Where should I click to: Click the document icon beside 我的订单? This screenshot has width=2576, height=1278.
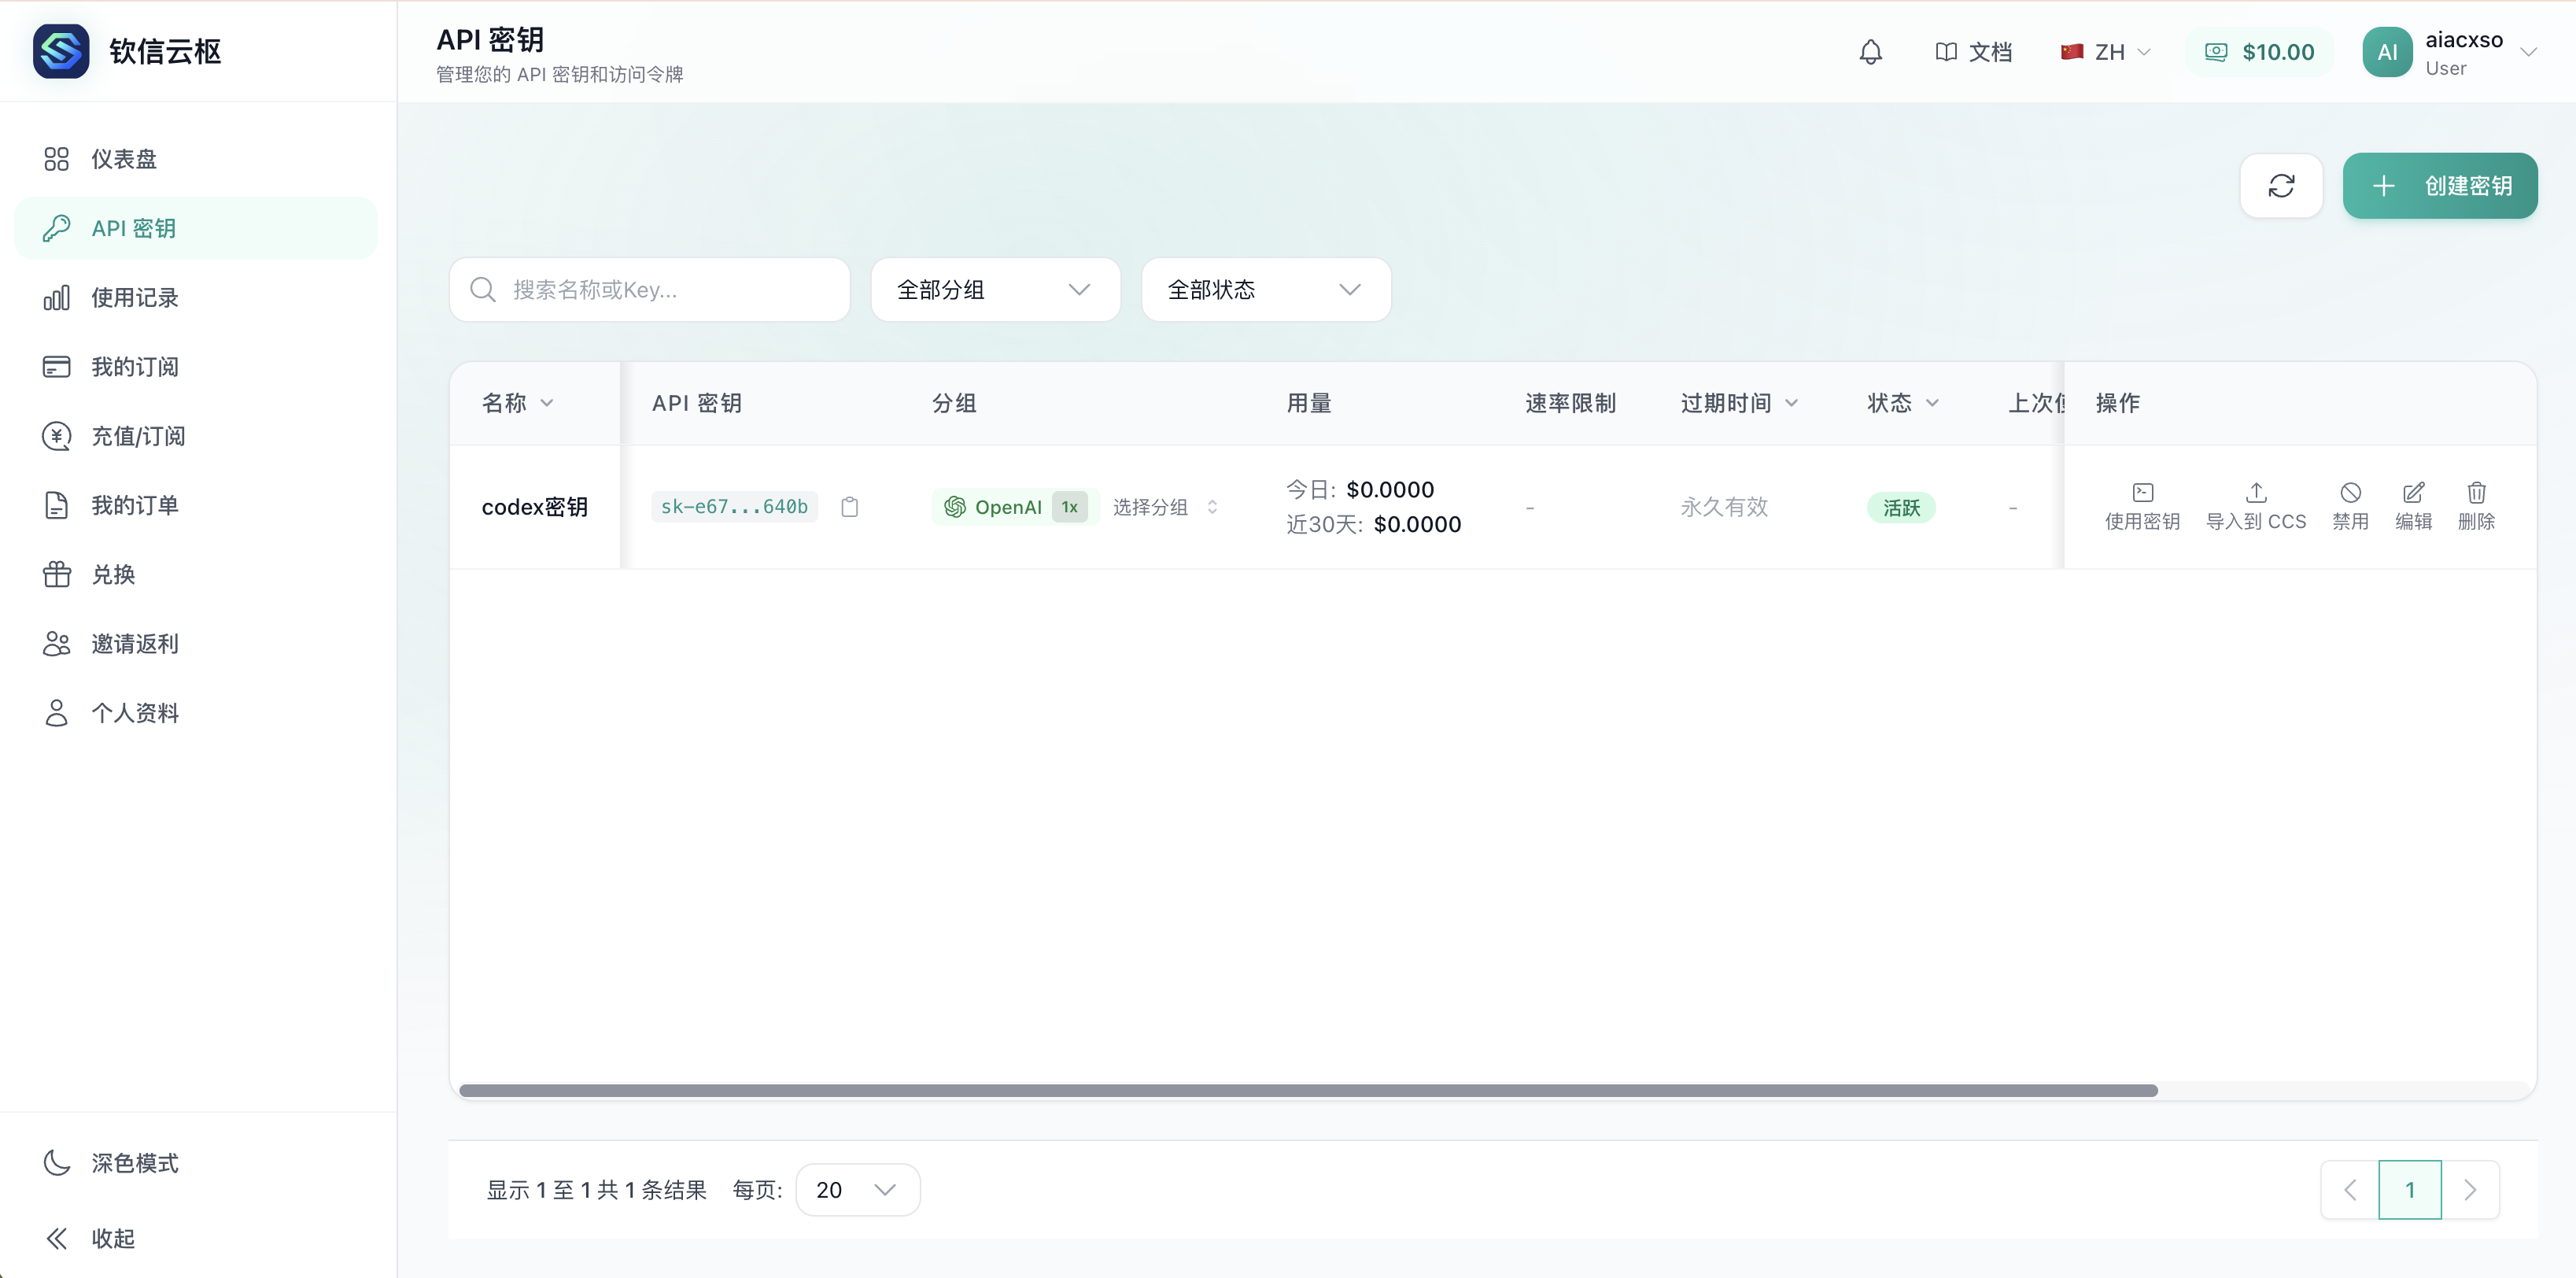[x=57, y=505]
